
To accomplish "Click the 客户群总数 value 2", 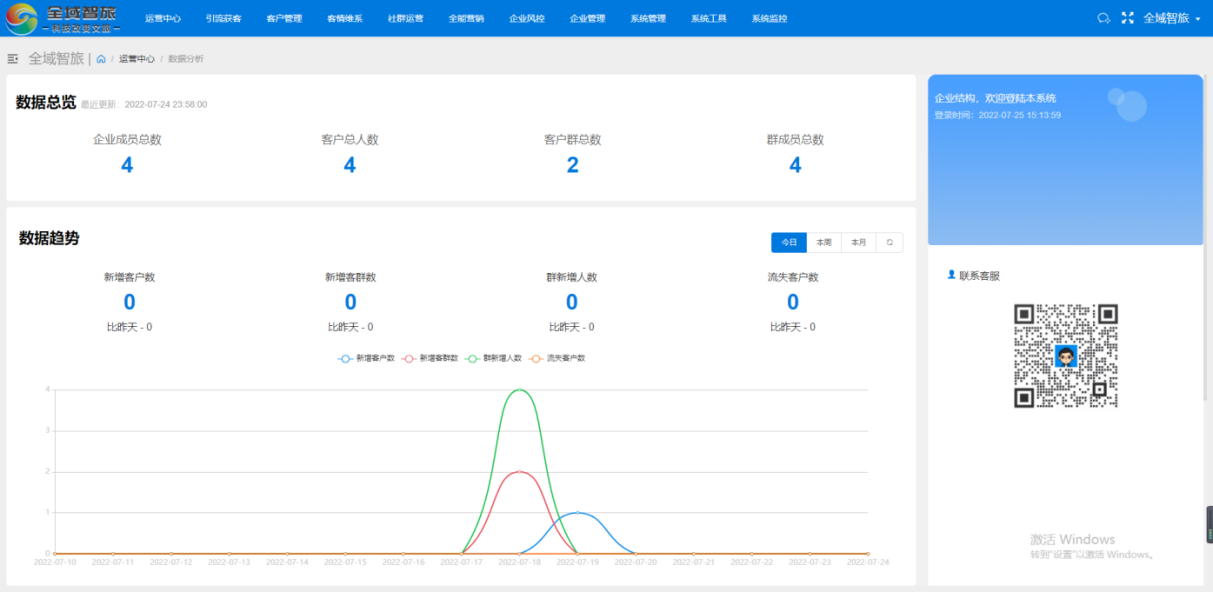I will 573,165.
